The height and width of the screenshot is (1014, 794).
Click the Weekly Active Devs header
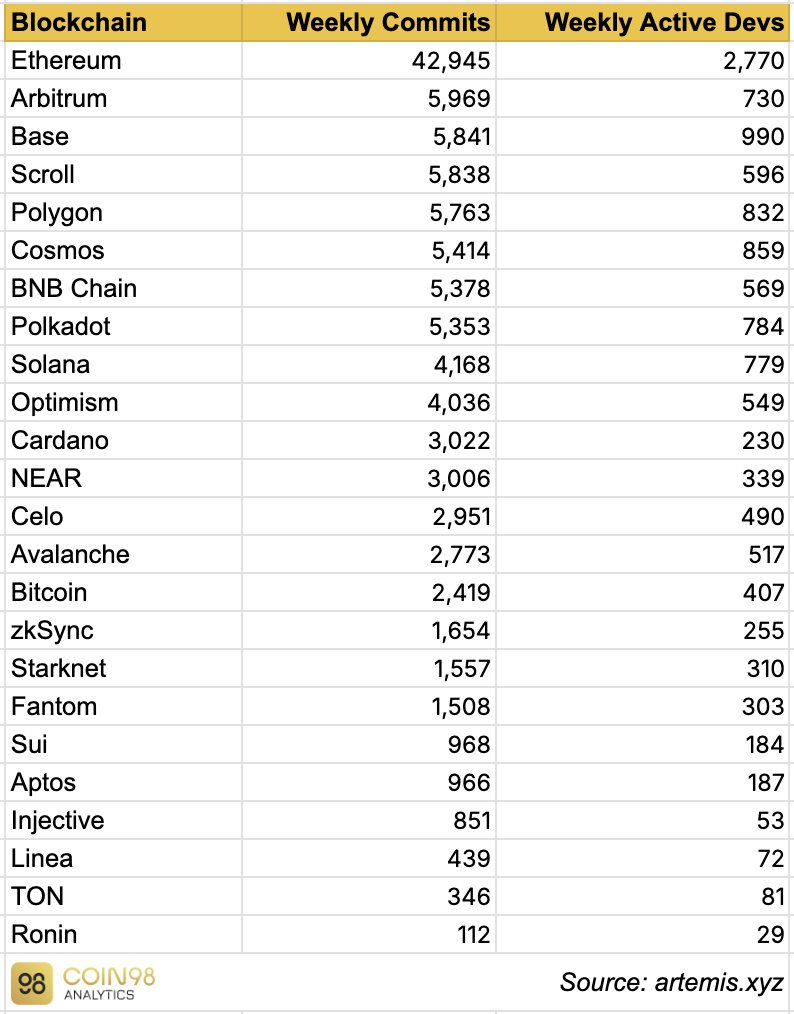664,22
